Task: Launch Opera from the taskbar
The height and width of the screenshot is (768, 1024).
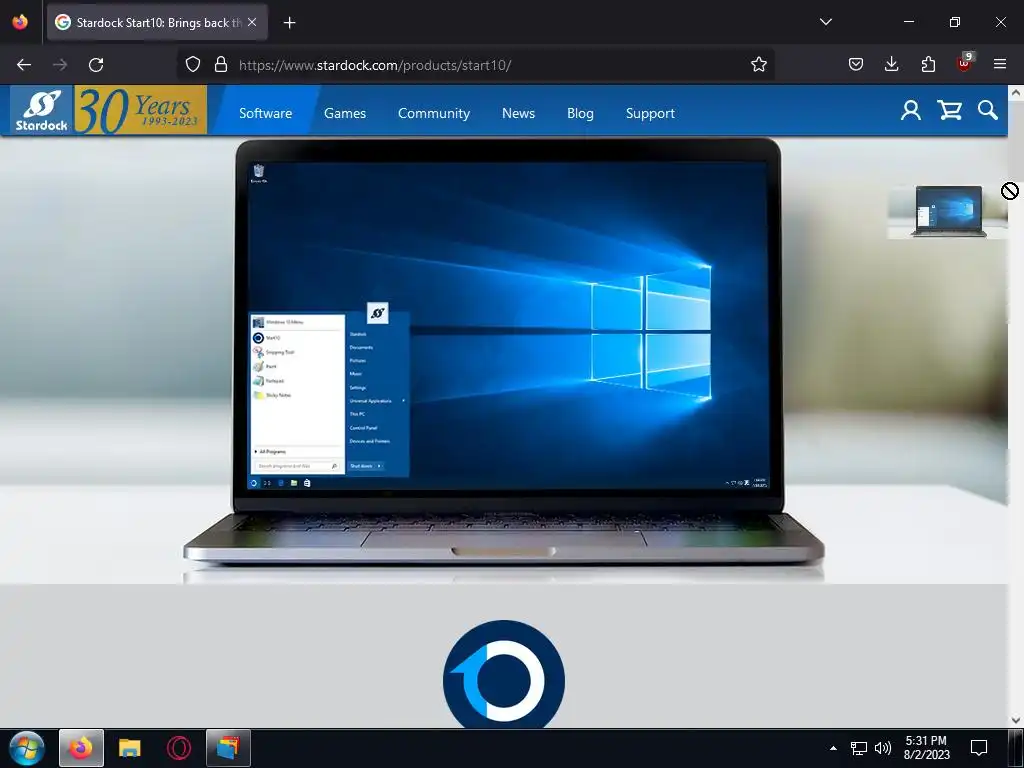Action: (x=179, y=748)
